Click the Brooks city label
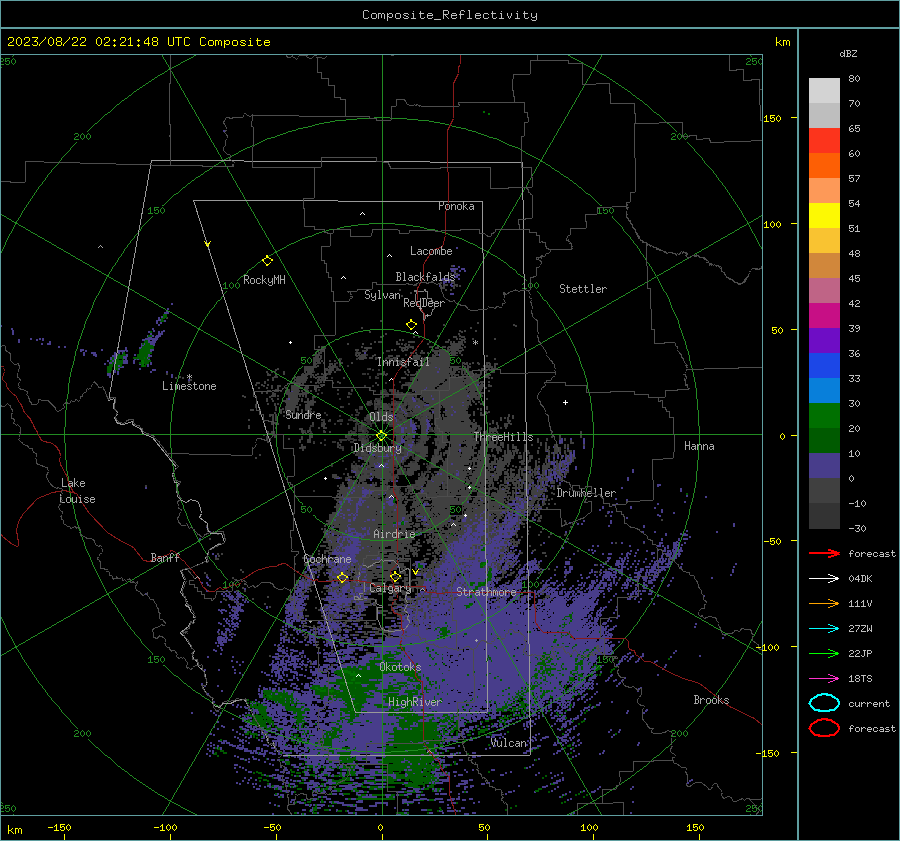Viewport: 900px width, 841px height. coord(711,700)
